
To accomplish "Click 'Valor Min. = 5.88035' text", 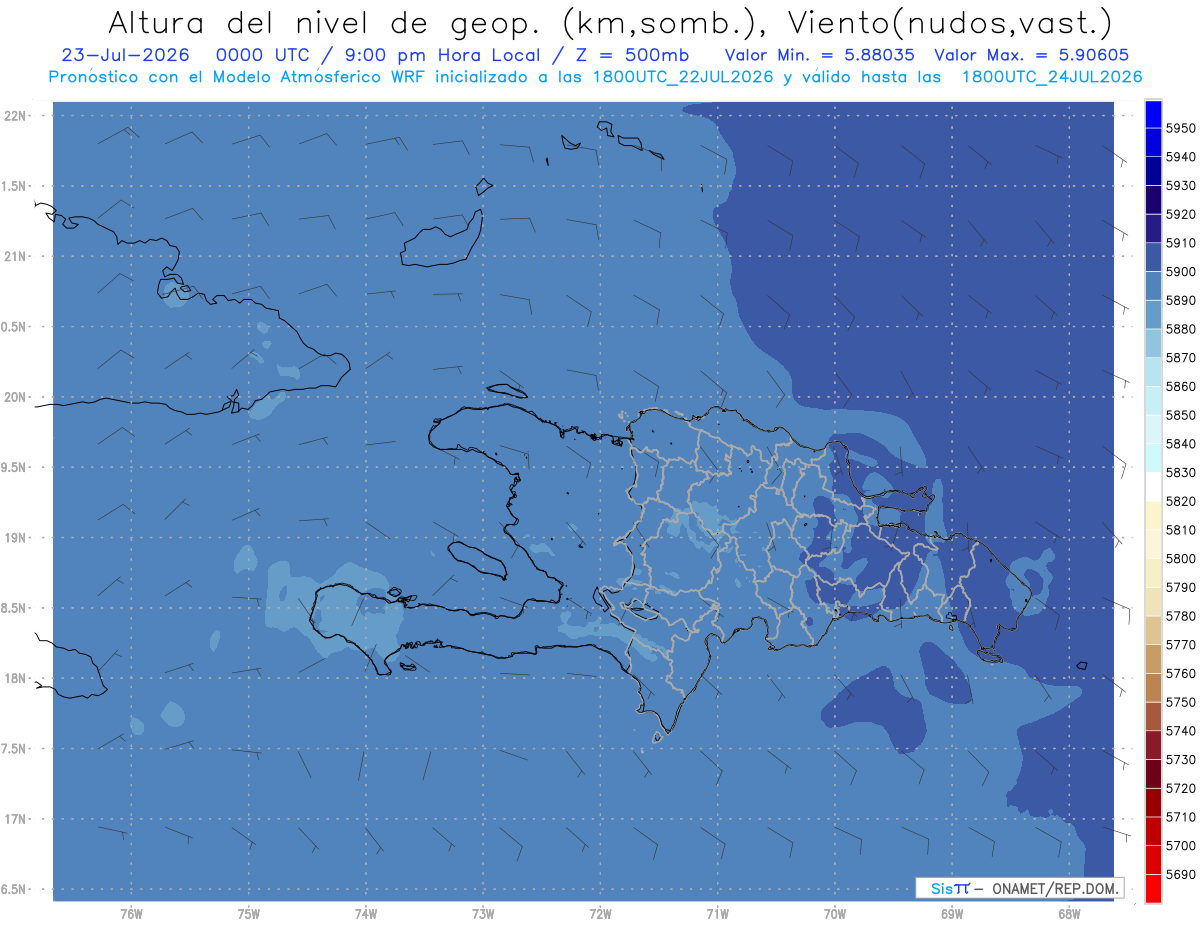I will tap(818, 54).
